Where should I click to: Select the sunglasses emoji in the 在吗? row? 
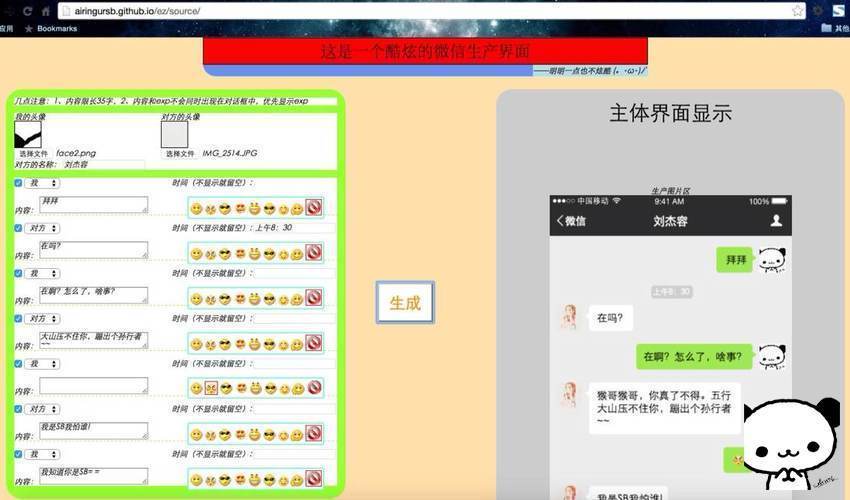tap(225, 254)
